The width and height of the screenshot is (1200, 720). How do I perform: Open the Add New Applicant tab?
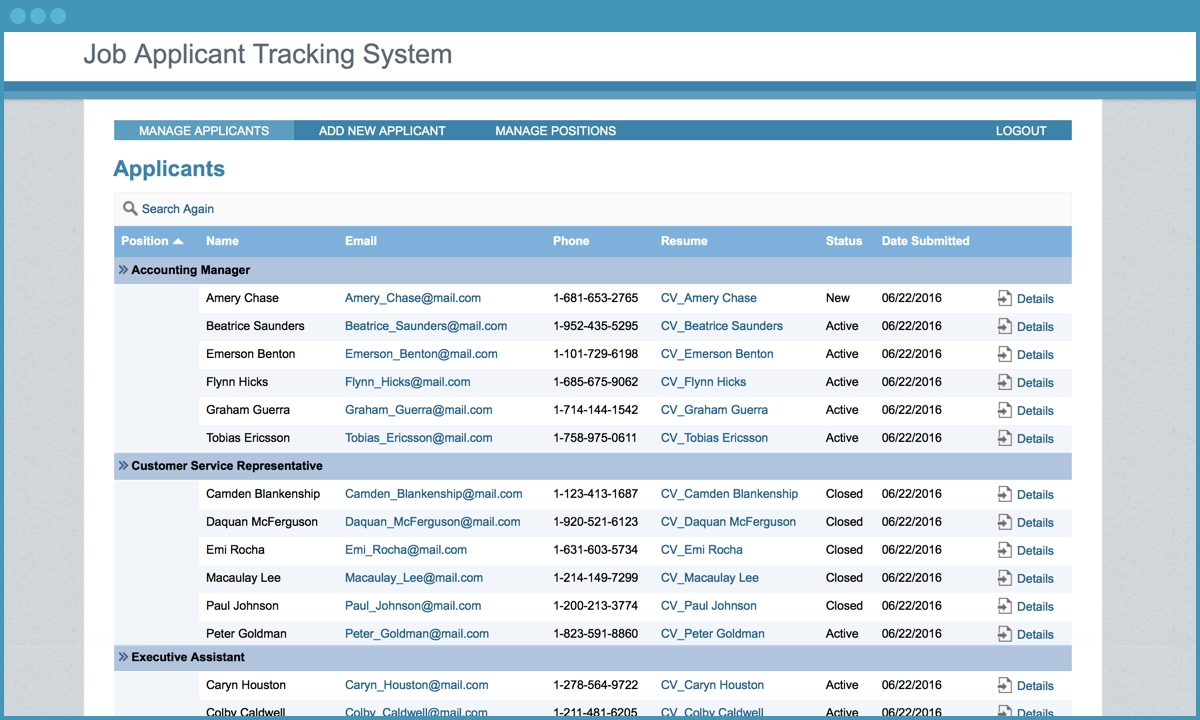point(382,131)
